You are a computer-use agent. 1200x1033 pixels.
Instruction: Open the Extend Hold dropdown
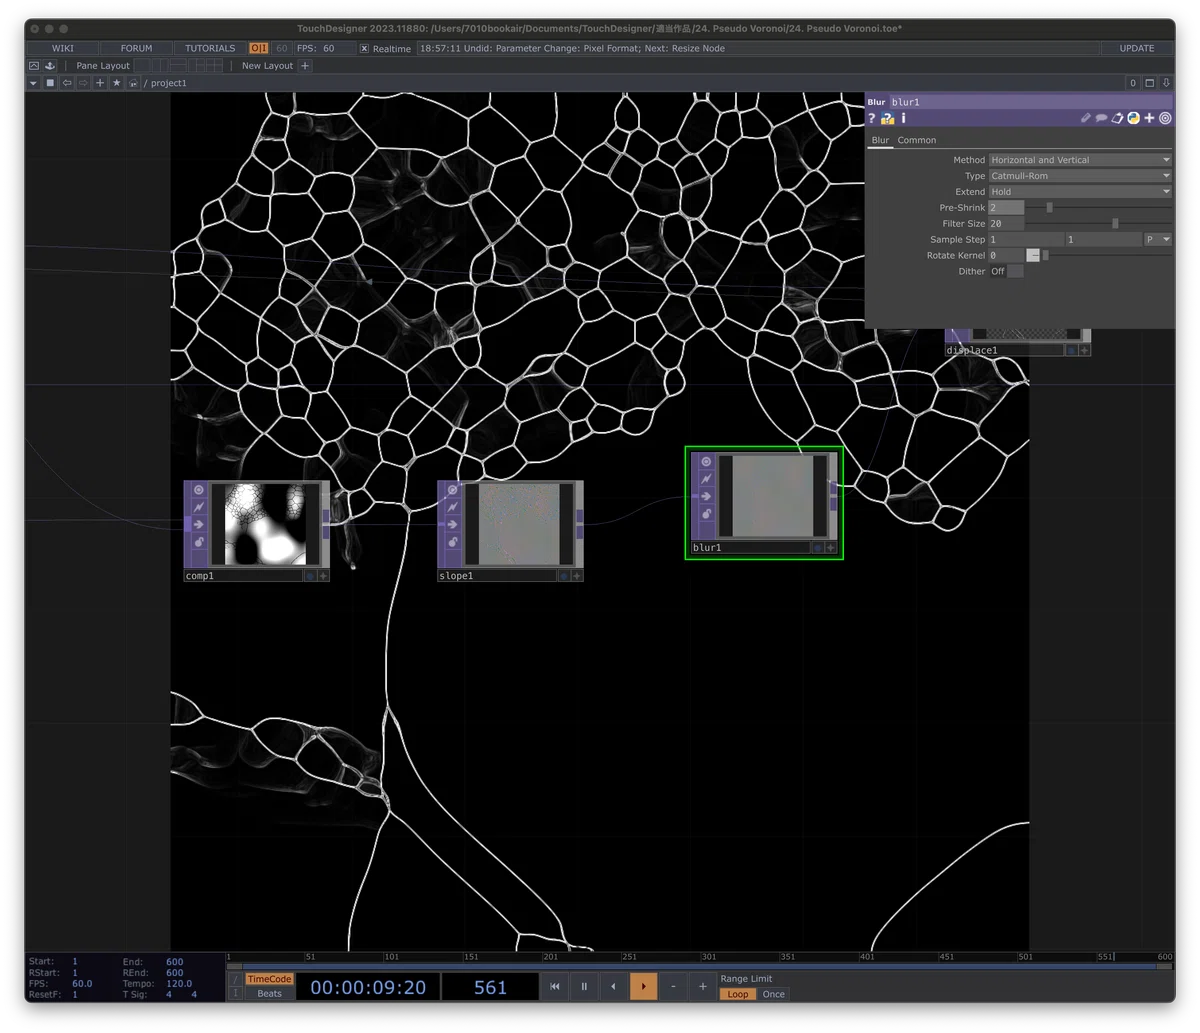(1080, 192)
